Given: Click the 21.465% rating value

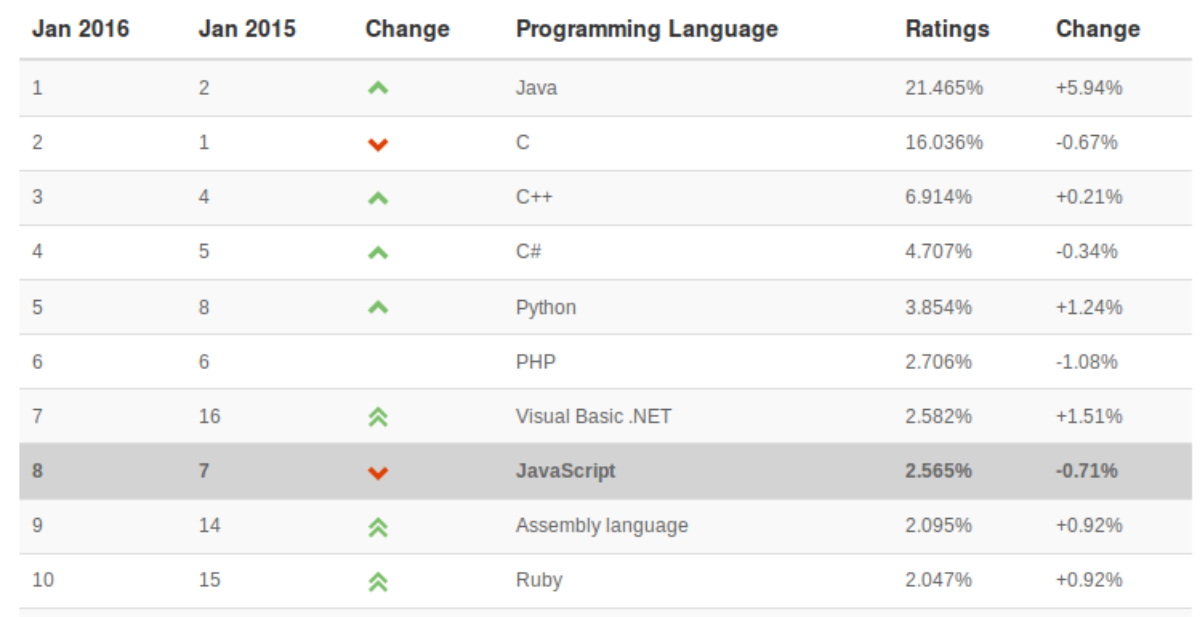Looking at the screenshot, I should coord(944,88).
